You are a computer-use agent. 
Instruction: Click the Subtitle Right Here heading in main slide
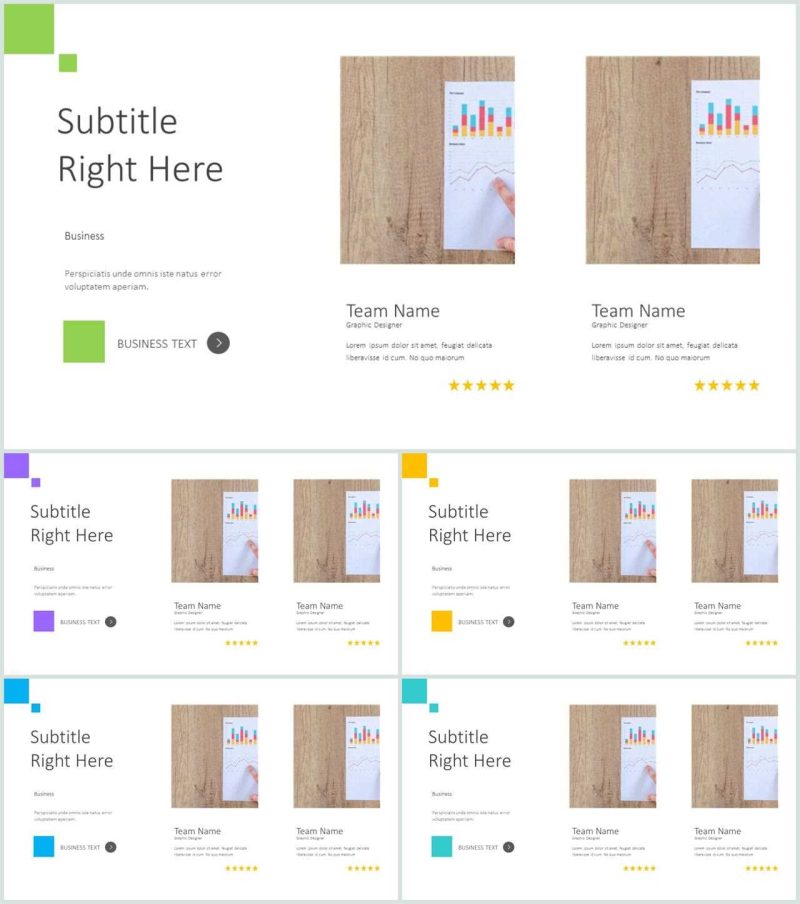coord(140,145)
